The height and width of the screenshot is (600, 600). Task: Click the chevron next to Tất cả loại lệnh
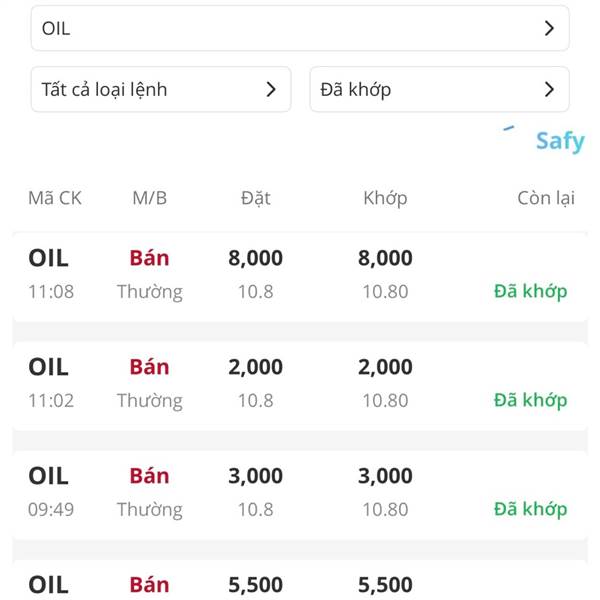click(271, 89)
